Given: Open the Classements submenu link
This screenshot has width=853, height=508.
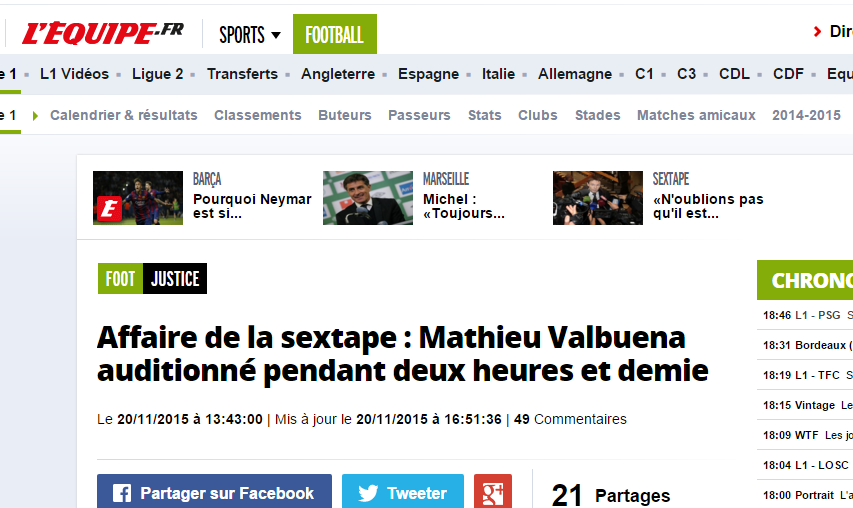Looking at the screenshot, I should click(257, 115).
